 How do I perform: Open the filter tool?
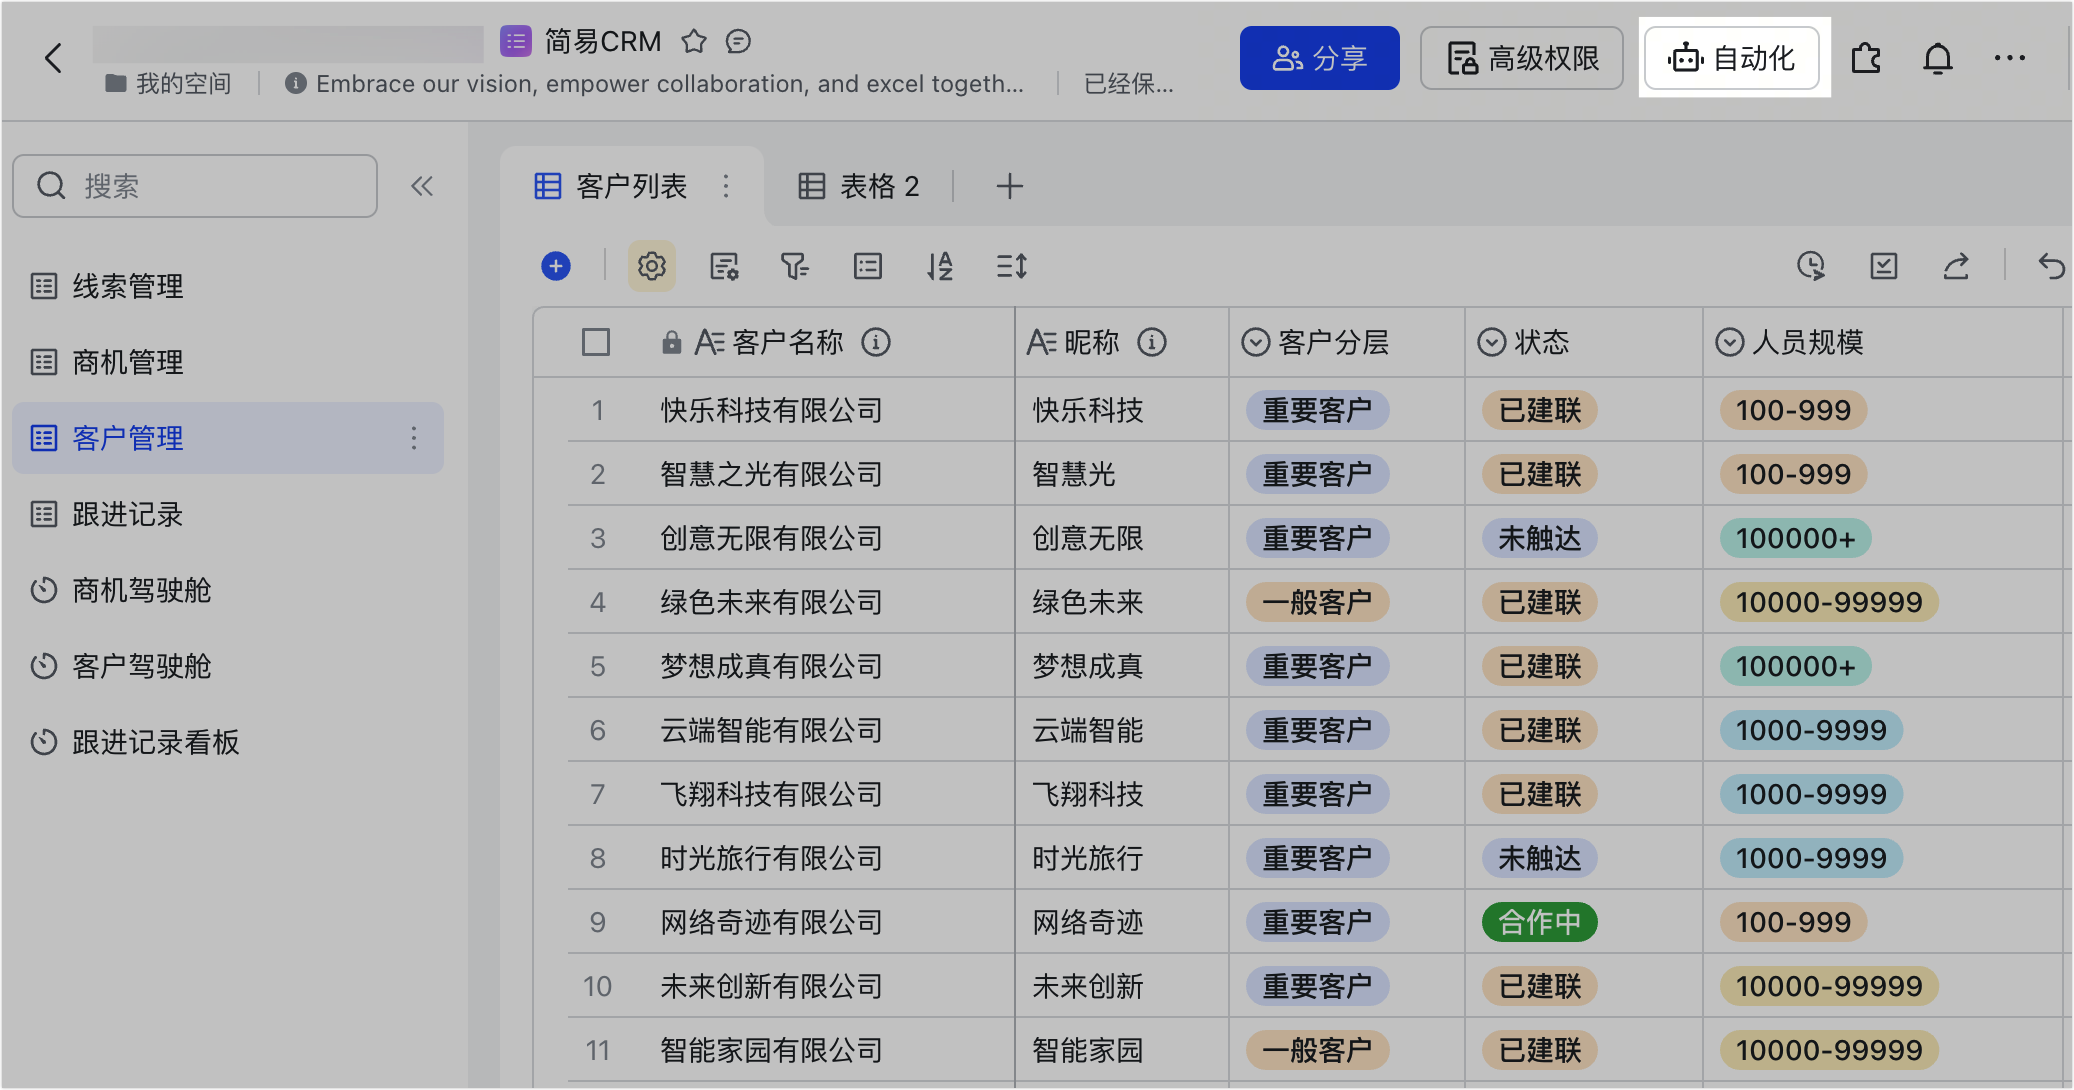coord(795,266)
